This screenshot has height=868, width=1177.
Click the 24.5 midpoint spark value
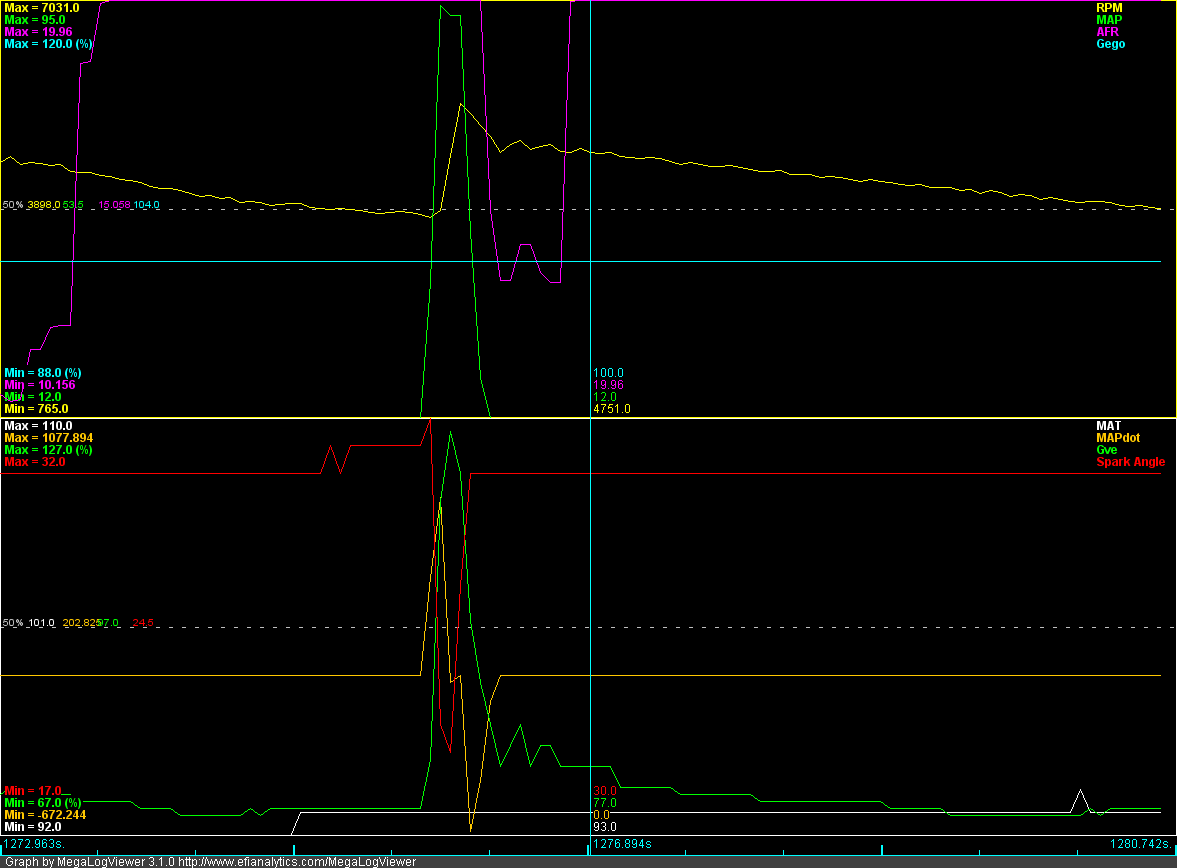click(x=143, y=623)
